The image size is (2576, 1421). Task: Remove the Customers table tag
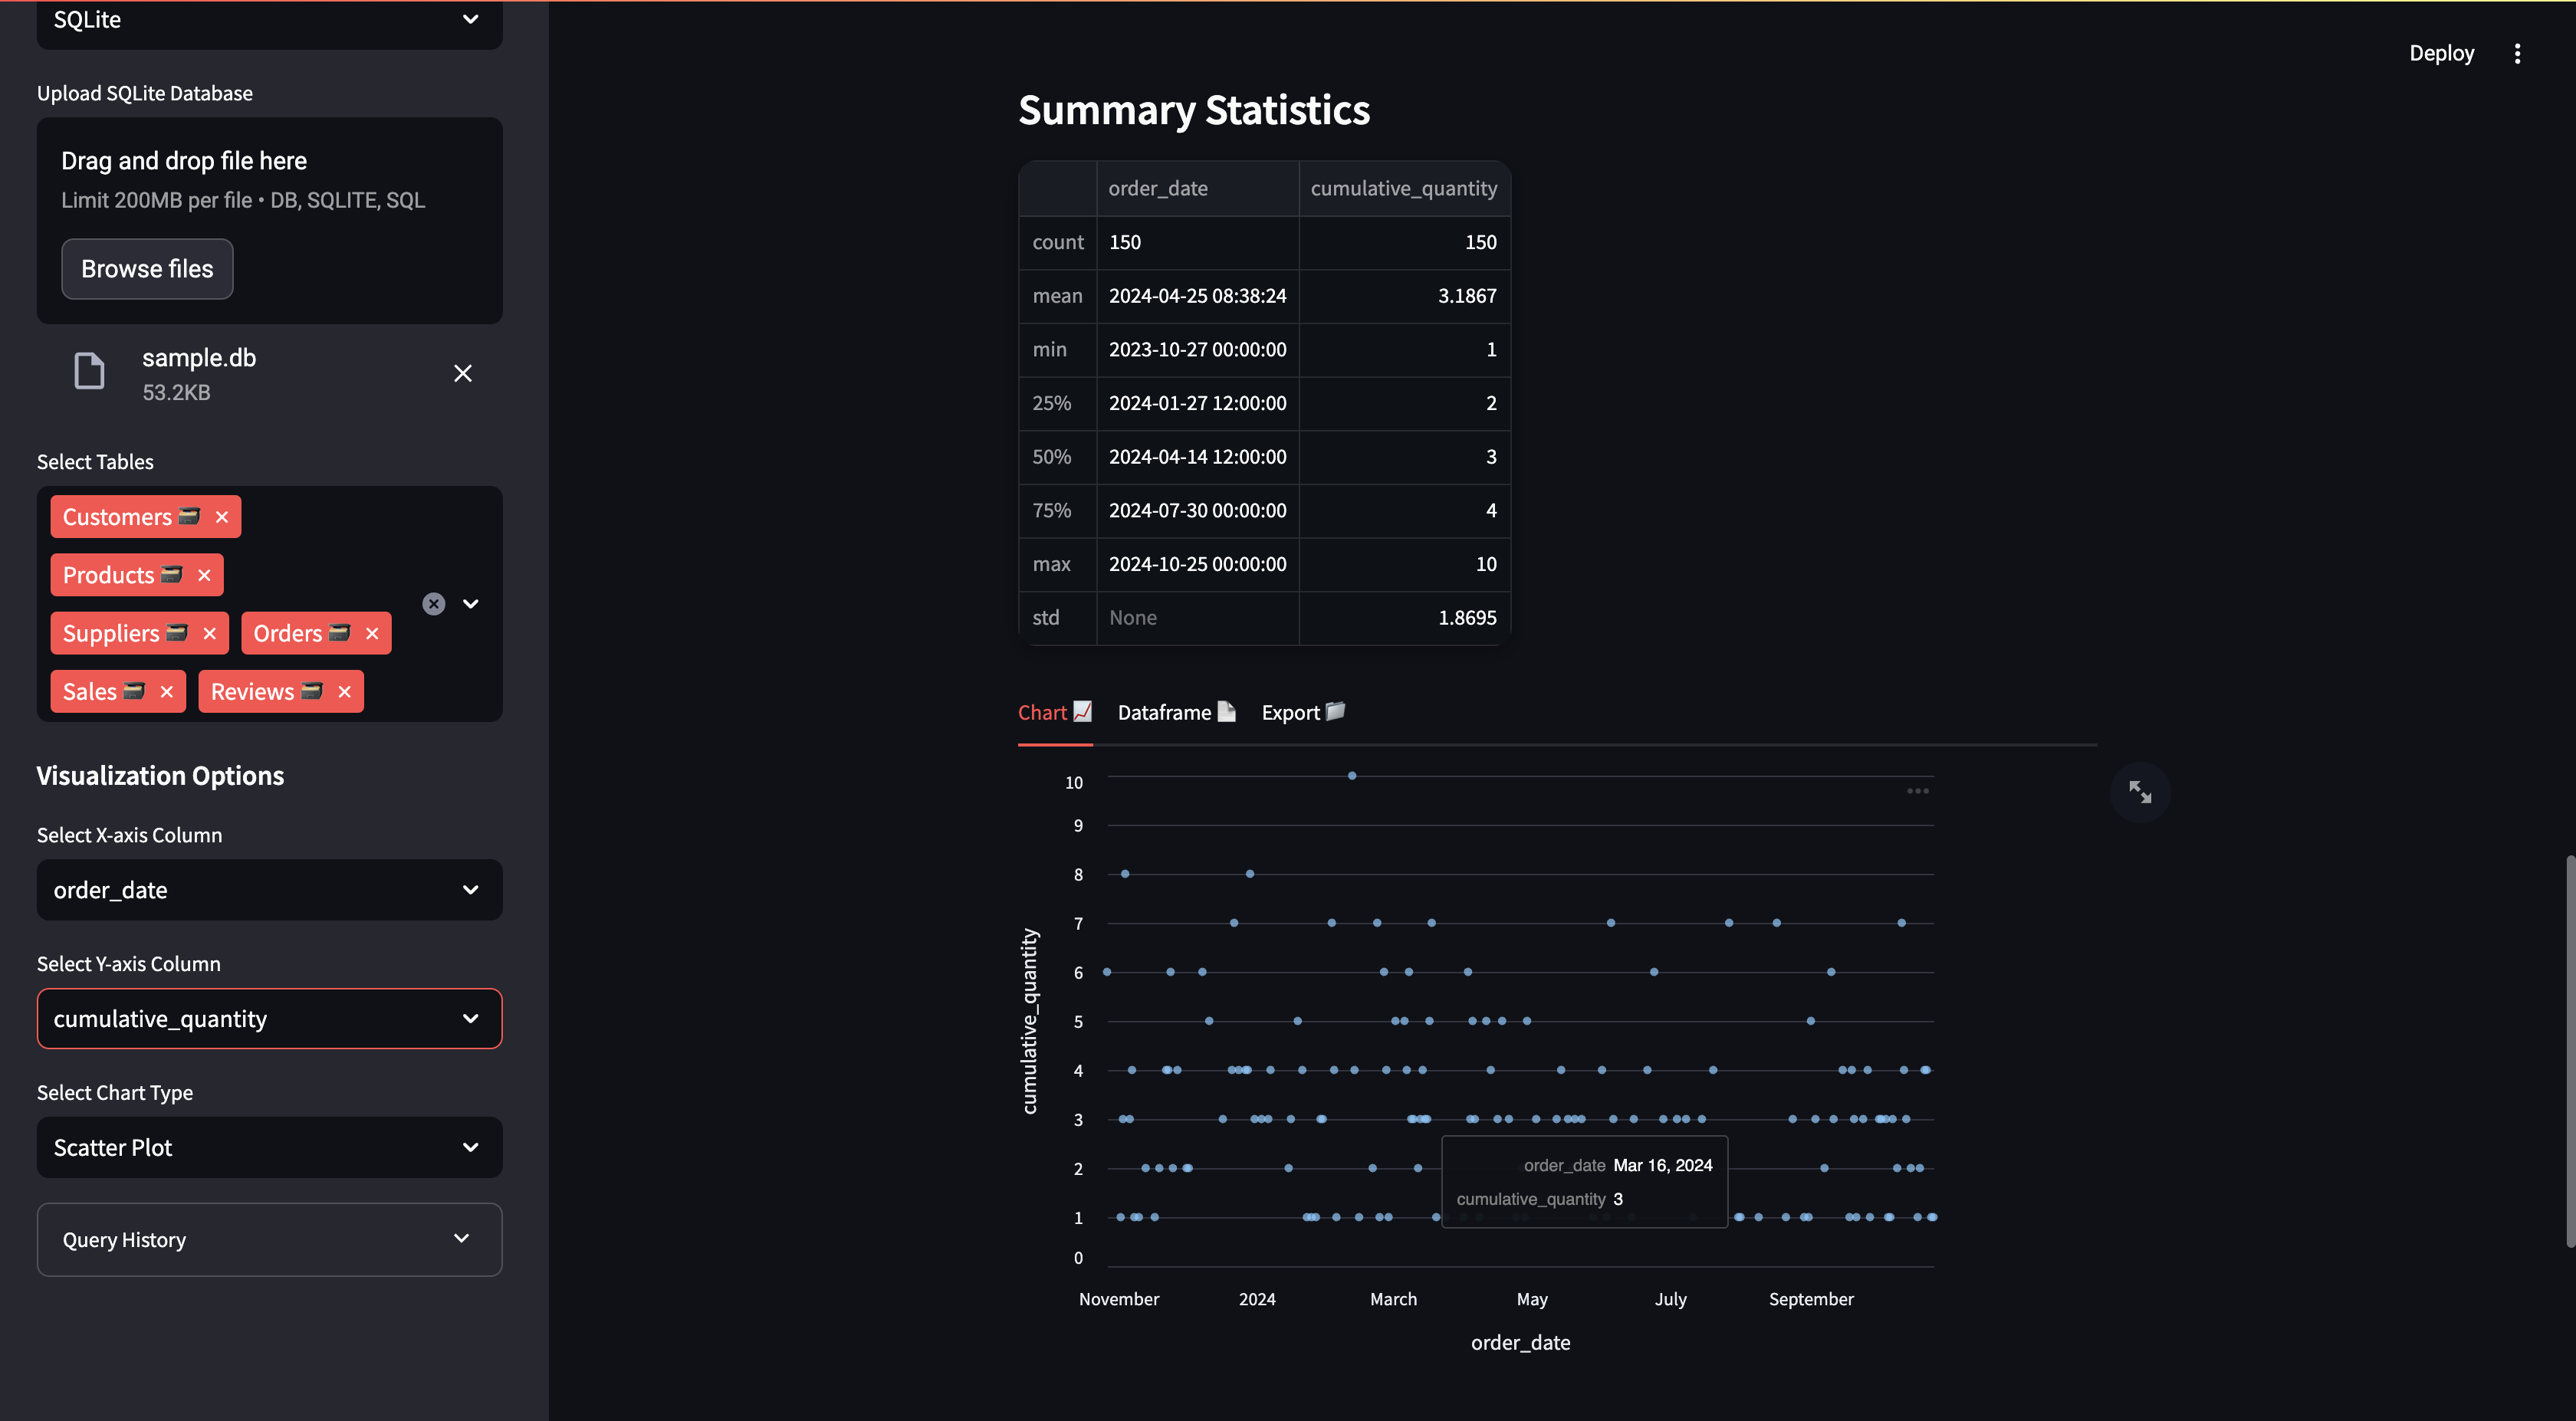pos(222,517)
